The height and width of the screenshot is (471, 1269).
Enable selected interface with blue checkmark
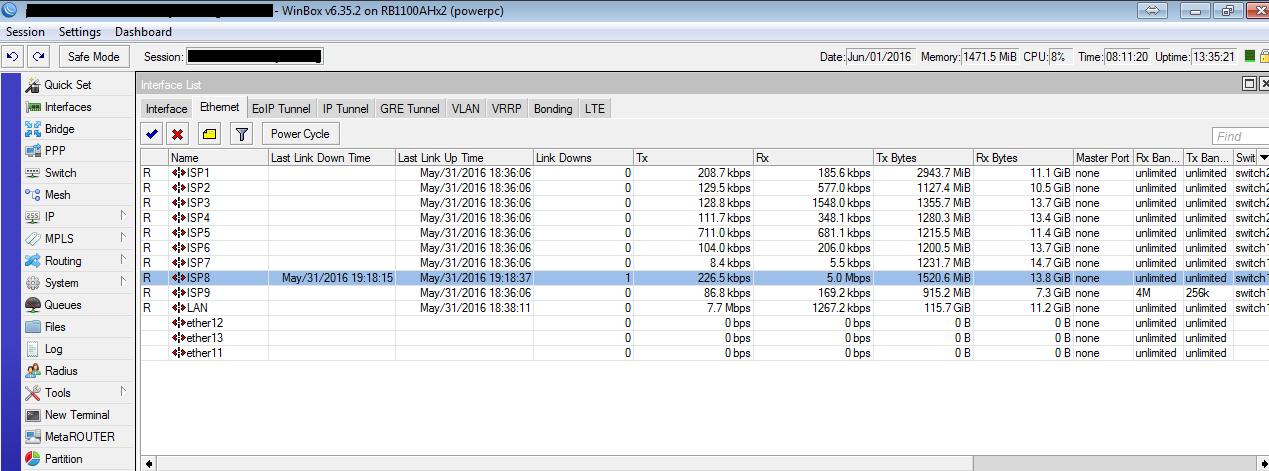pyautogui.click(x=152, y=134)
